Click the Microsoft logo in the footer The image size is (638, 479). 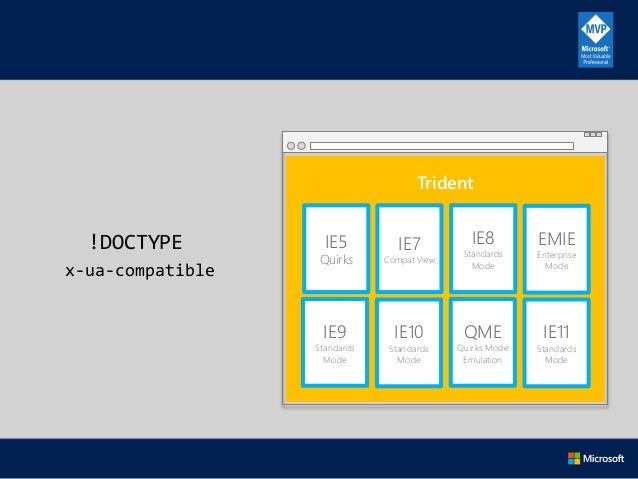point(596,458)
